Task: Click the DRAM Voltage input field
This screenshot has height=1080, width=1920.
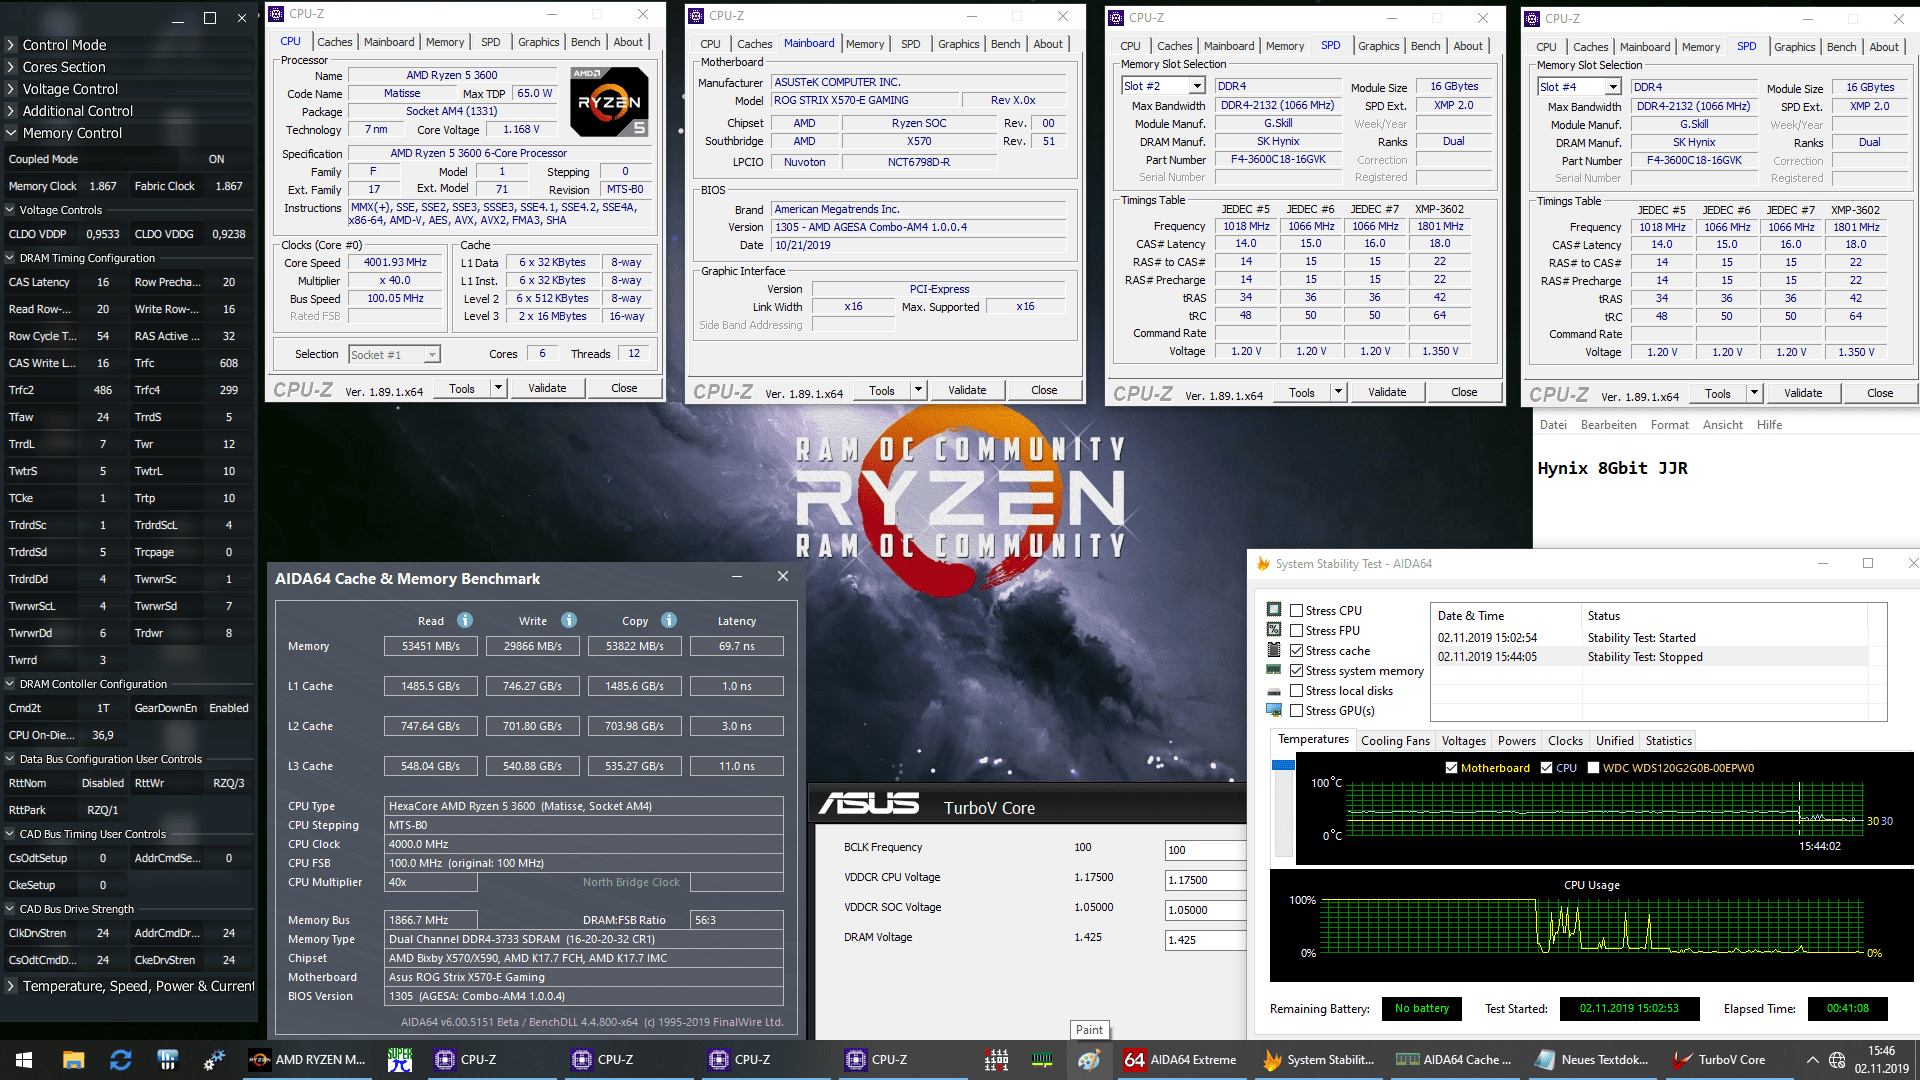Action: (1204, 940)
